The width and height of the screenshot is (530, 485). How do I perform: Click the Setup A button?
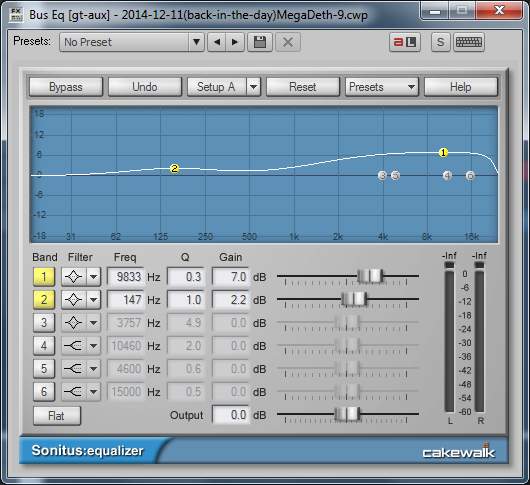(217, 87)
